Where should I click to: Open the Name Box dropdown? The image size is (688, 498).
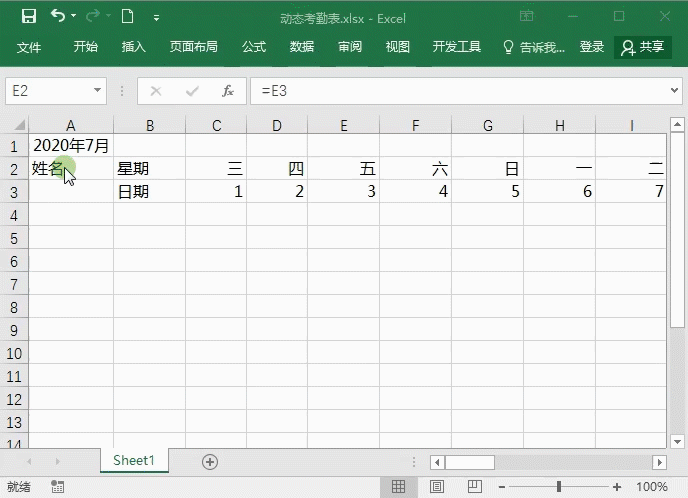click(x=98, y=91)
